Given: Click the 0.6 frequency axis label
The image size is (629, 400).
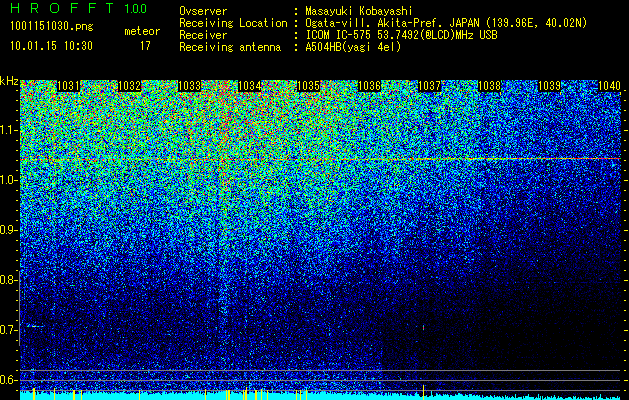Looking at the screenshot, I should (8, 380).
